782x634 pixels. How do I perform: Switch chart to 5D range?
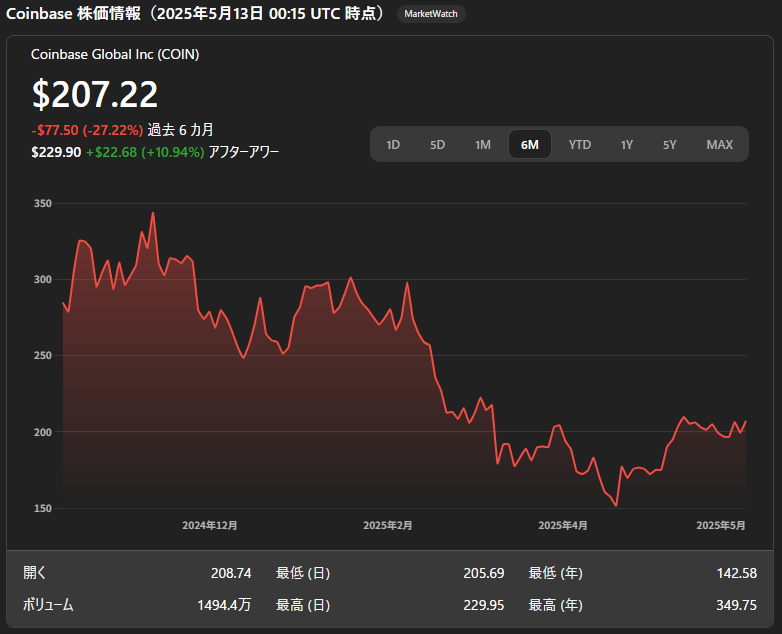(x=437, y=145)
